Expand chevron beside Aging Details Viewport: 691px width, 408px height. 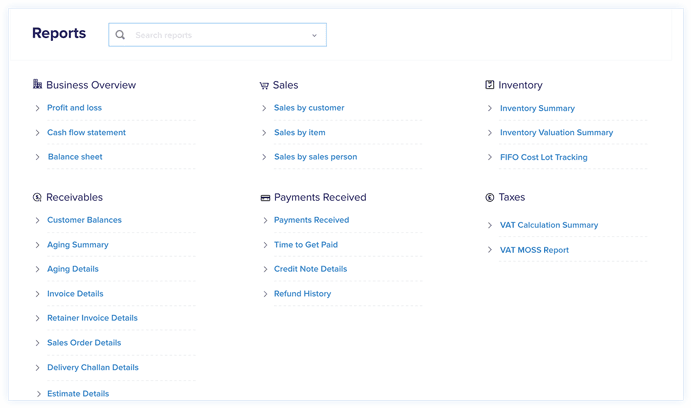pyautogui.click(x=37, y=269)
